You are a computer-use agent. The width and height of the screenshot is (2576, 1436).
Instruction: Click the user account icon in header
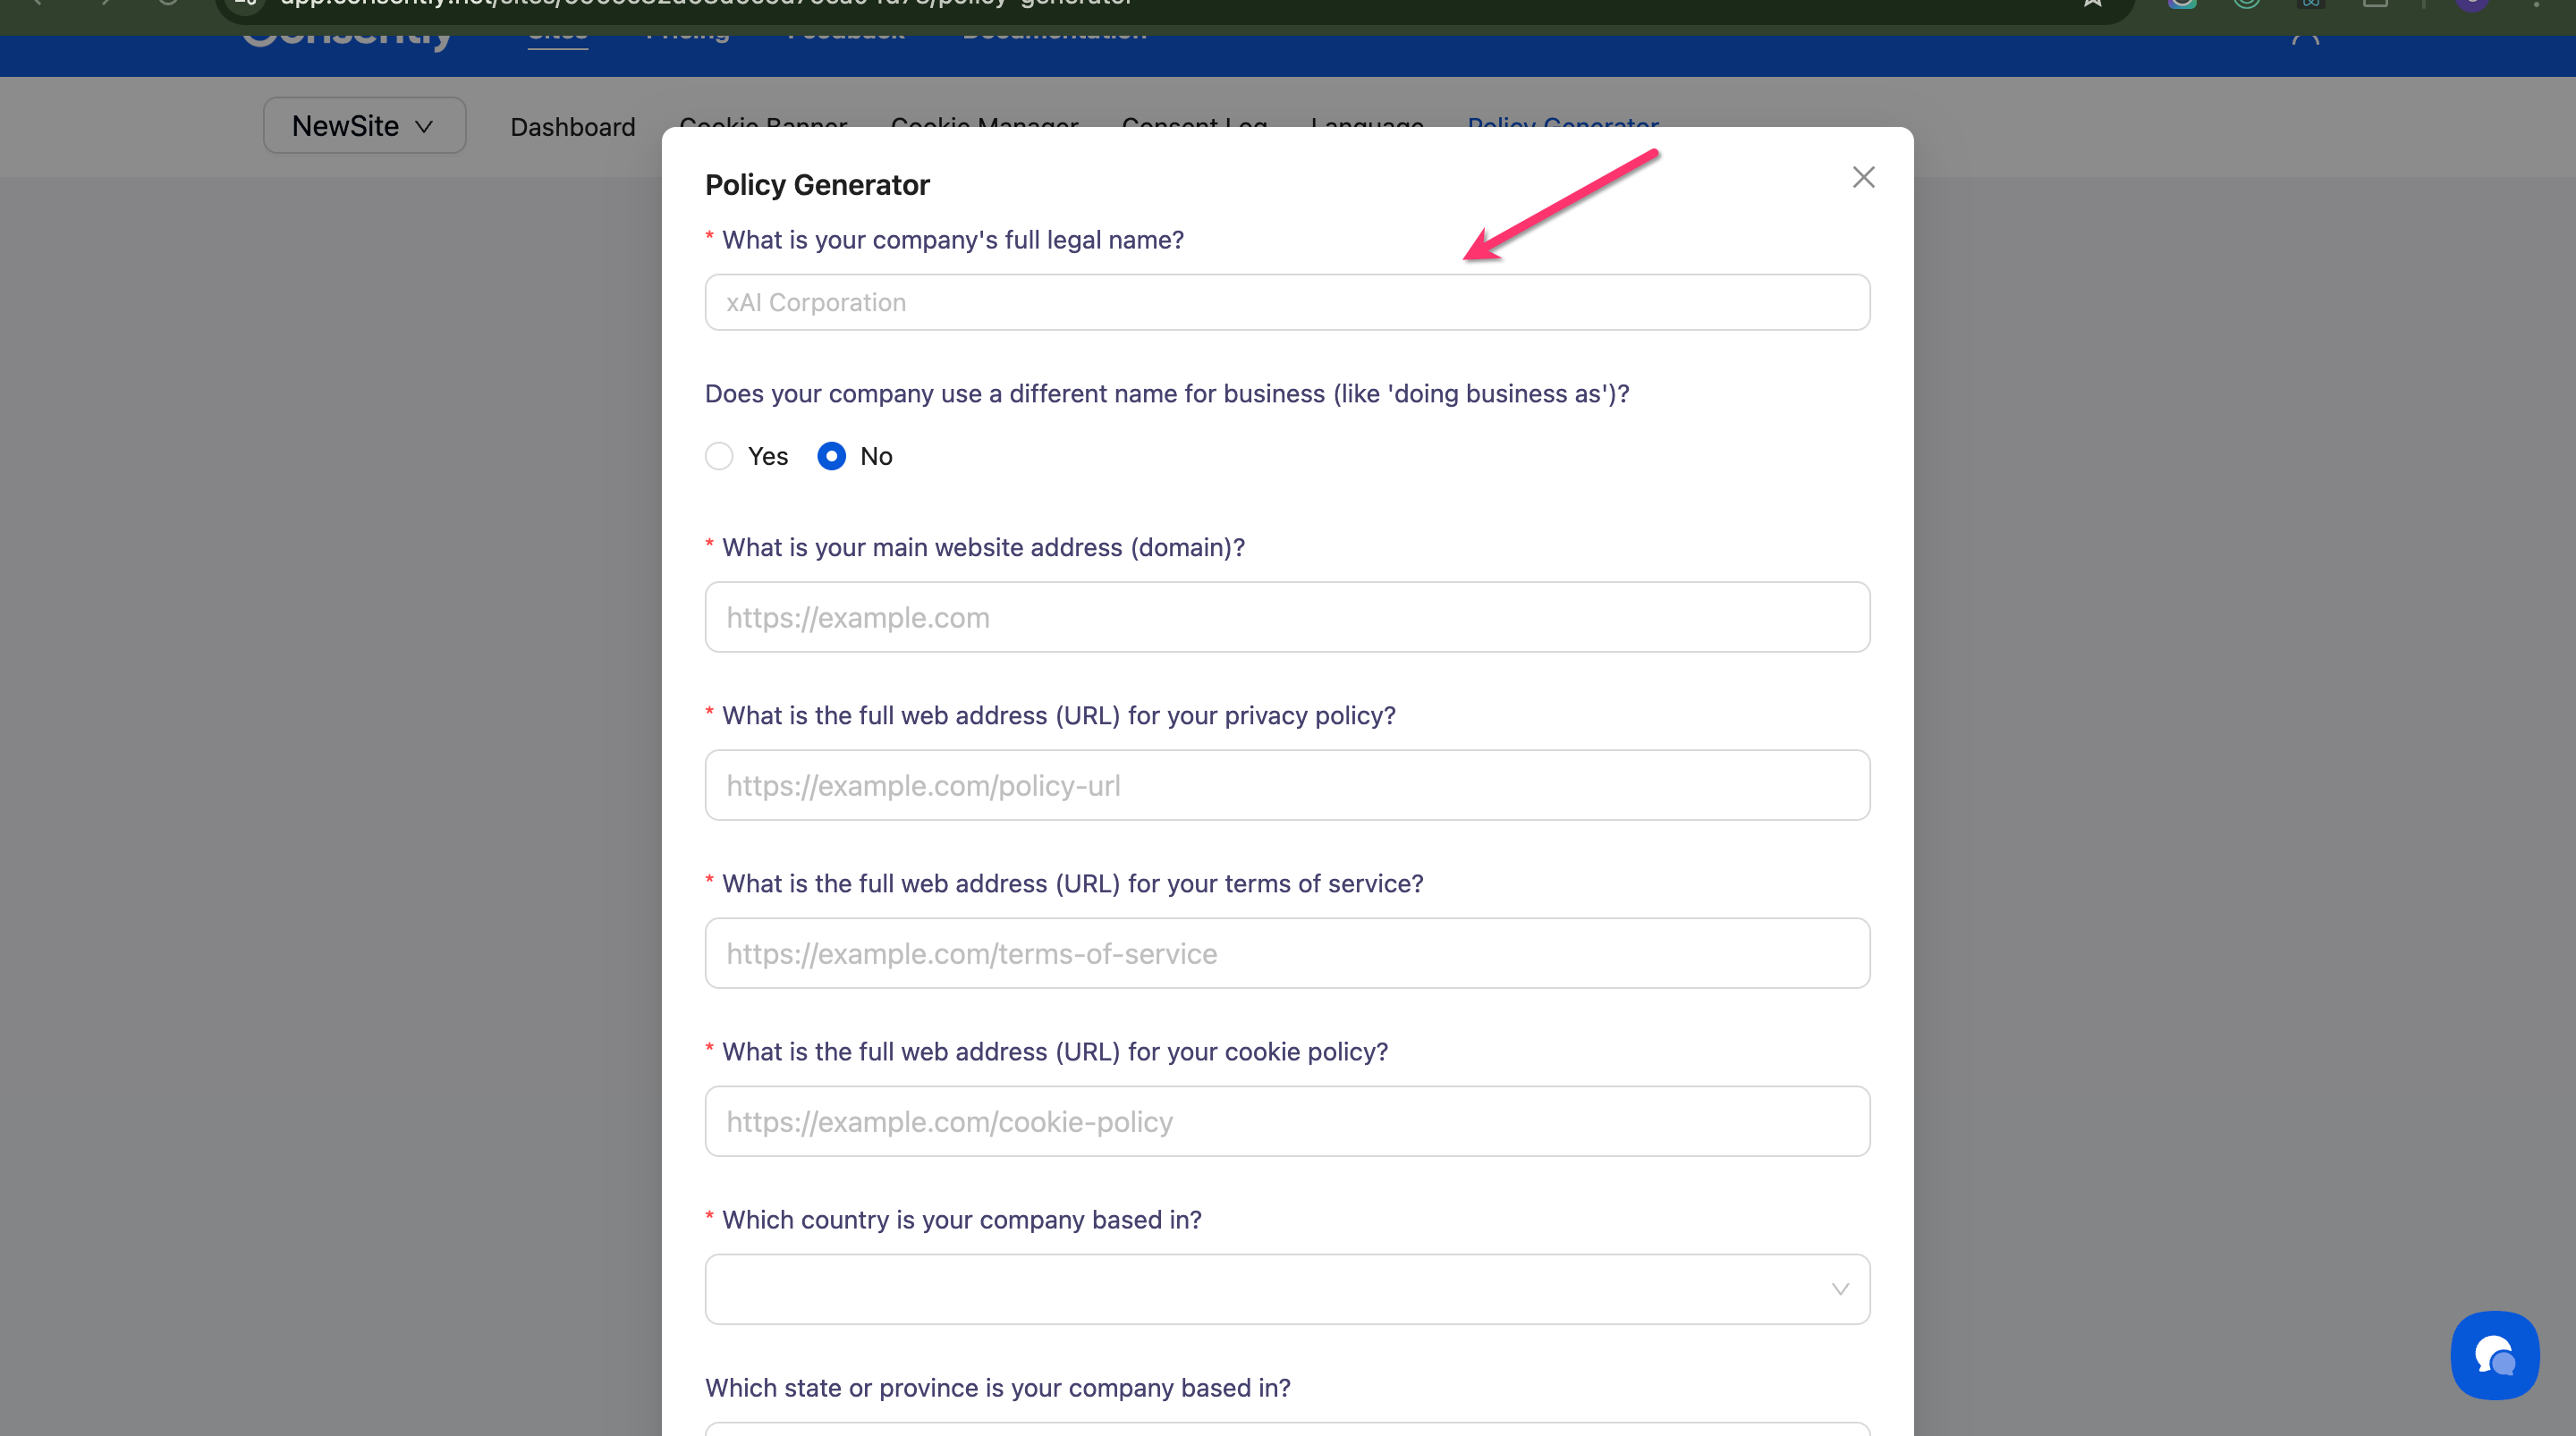[2305, 36]
